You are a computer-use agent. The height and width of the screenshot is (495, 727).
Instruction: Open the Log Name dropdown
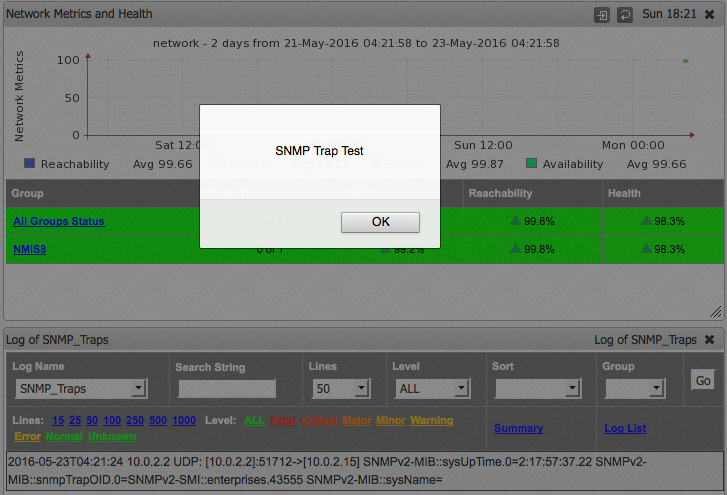point(81,388)
